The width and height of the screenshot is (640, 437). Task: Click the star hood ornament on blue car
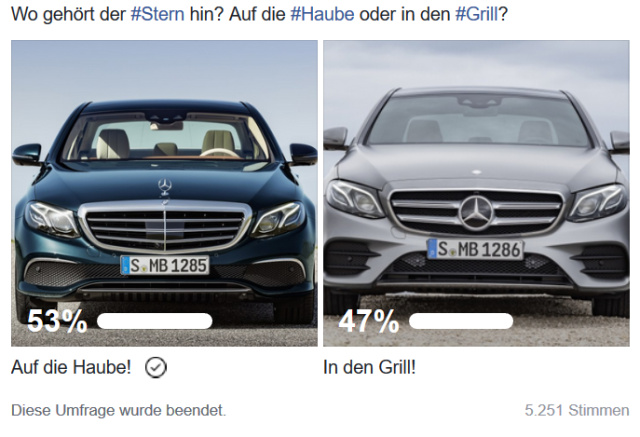click(x=165, y=187)
